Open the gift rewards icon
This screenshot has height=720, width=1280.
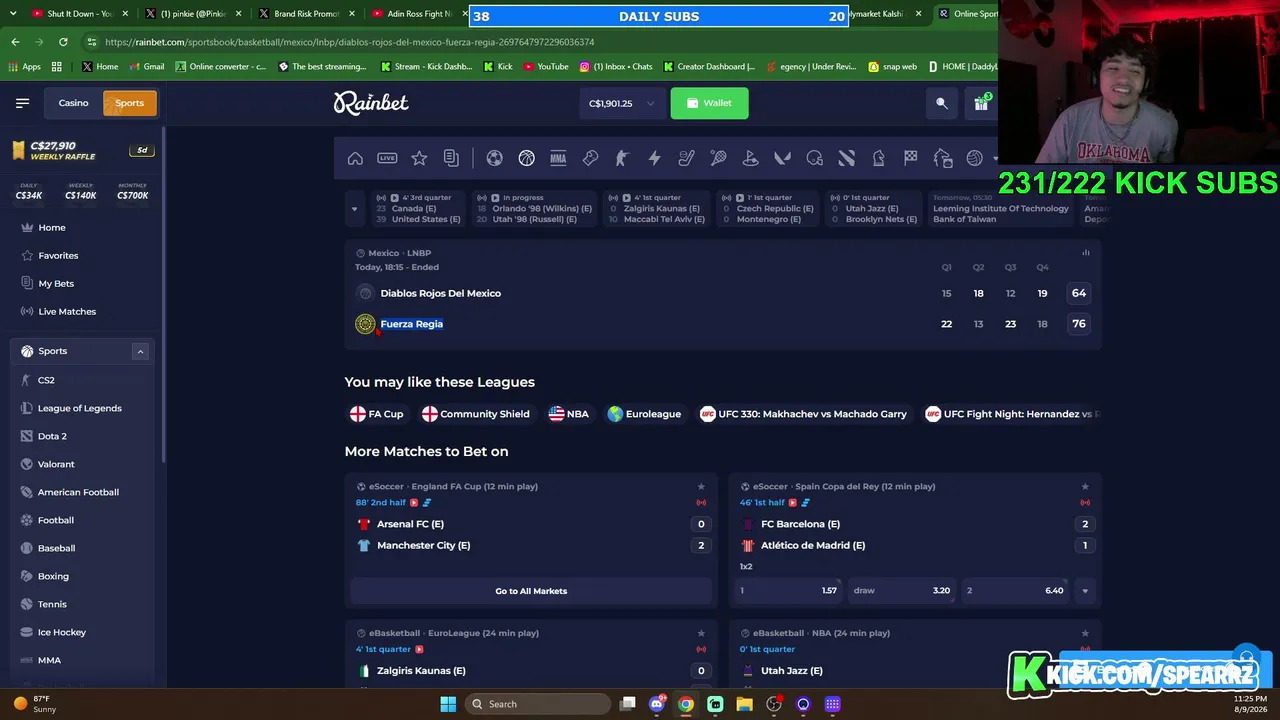click(x=981, y=103)
